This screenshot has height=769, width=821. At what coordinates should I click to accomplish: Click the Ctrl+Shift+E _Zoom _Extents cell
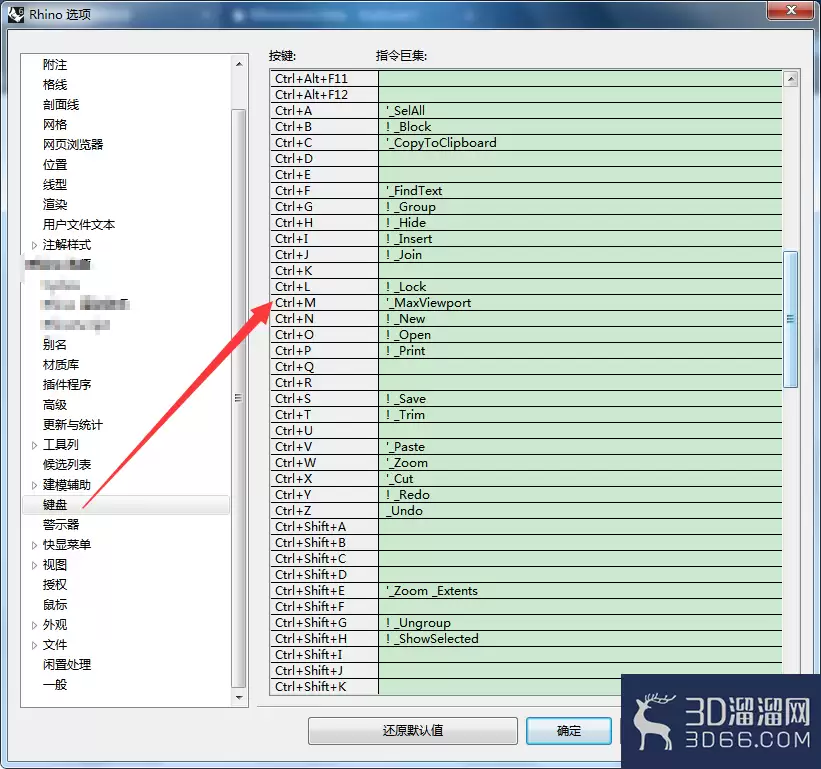click(x=580, y=591)
